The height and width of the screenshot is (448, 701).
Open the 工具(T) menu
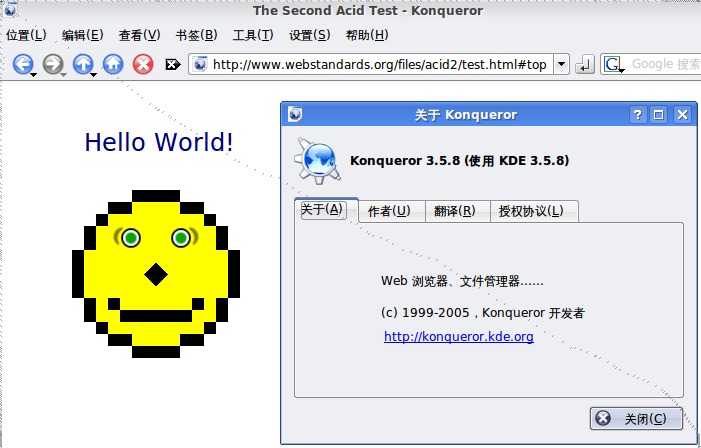coord(253,35)
